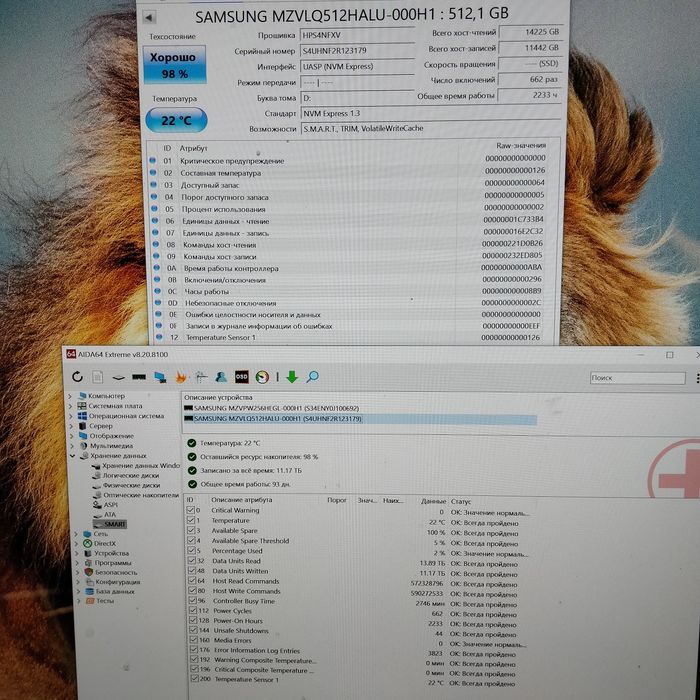Expand the Компьютер tree node
The width and height of the screenshot is (700, 700).
70,396
